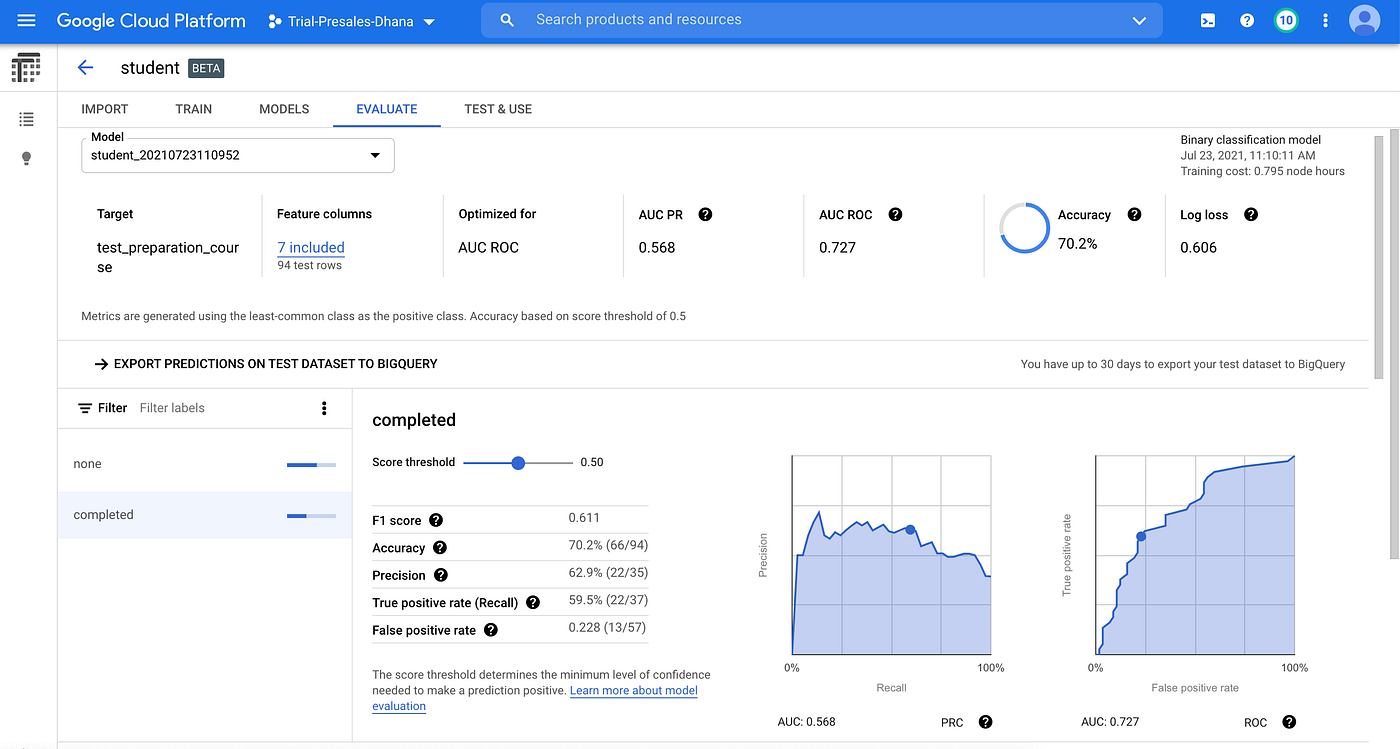Open the Help icon in the top bar
The height and width of the screenshot is (749, 1400).
1246,20
